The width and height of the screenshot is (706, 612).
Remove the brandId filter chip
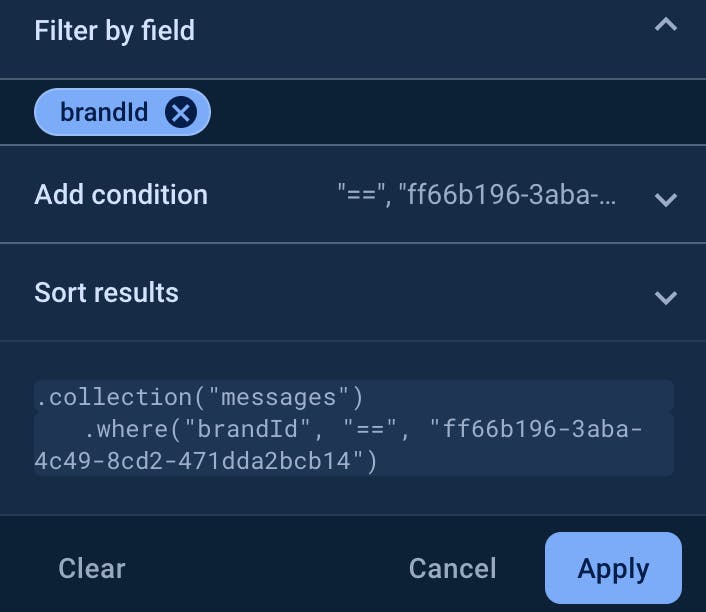180,113
